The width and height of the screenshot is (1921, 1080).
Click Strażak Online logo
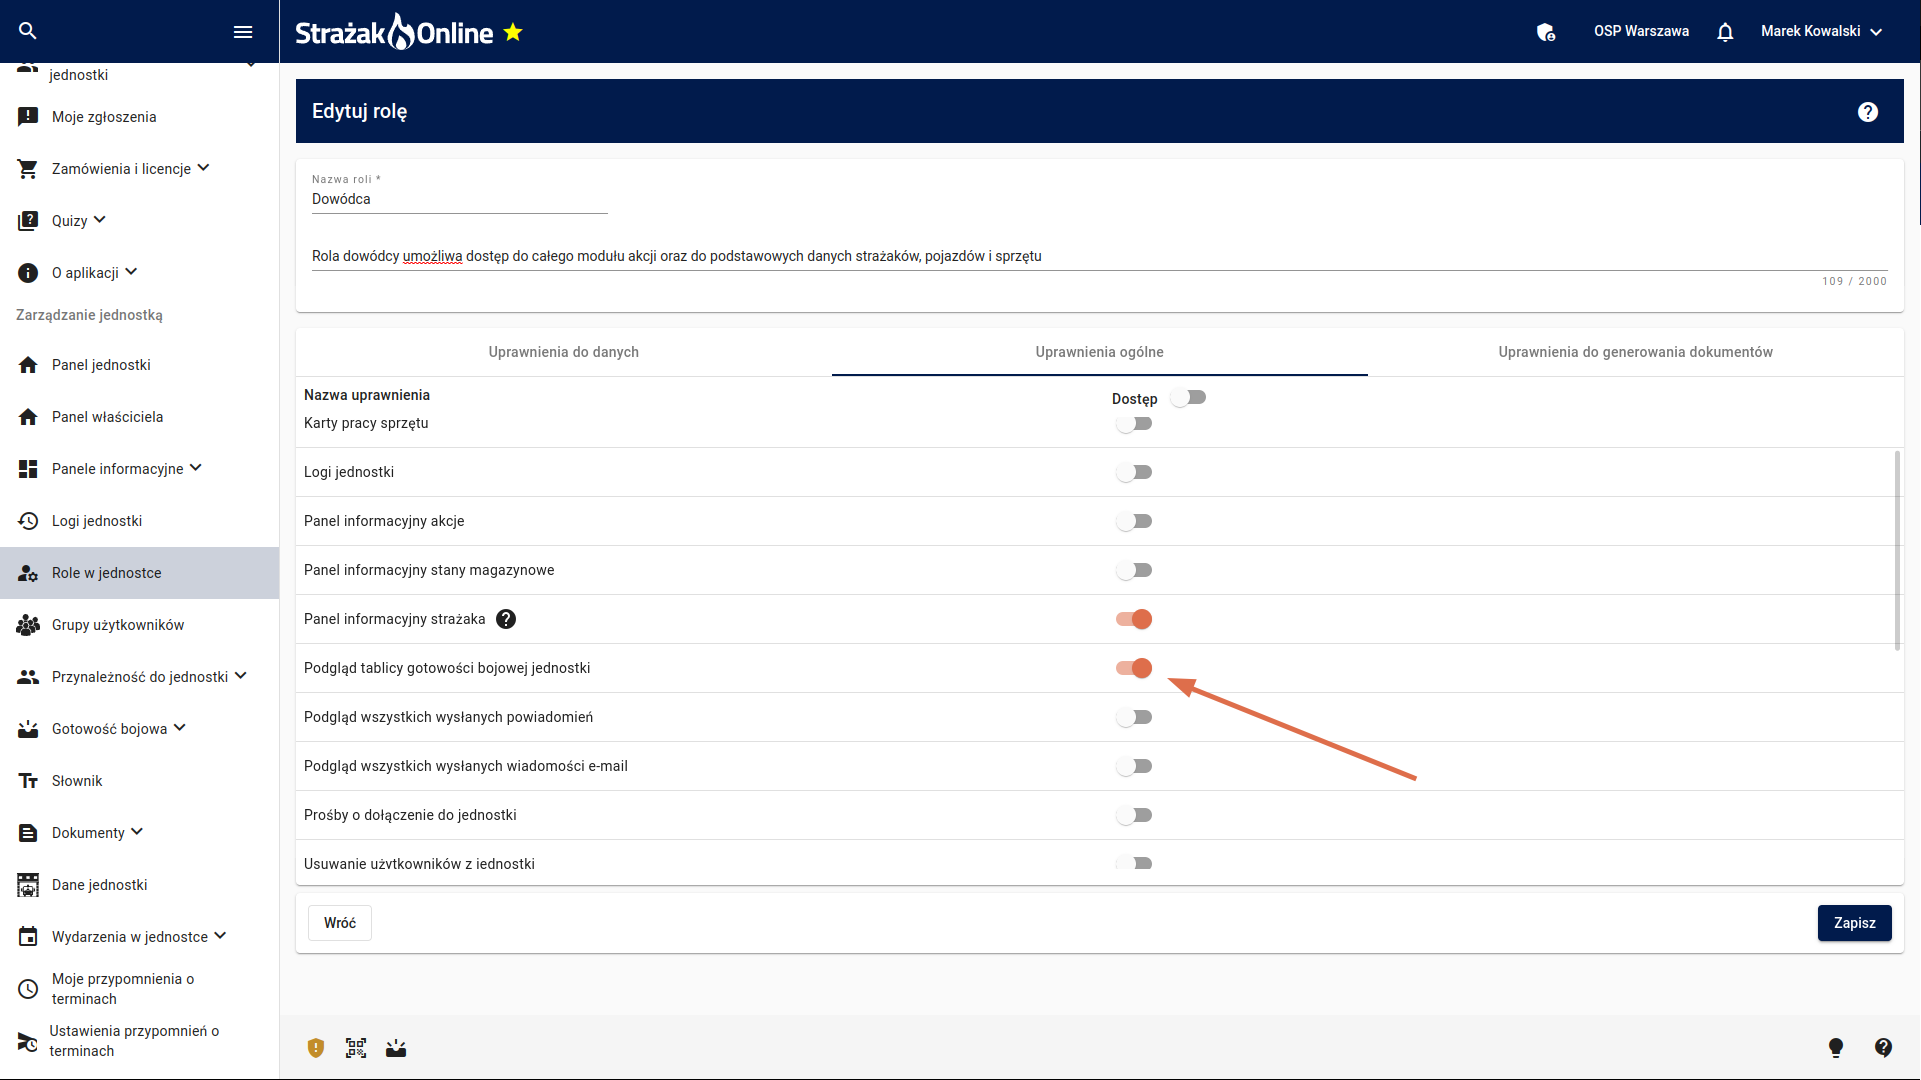[x=394, y=32]
